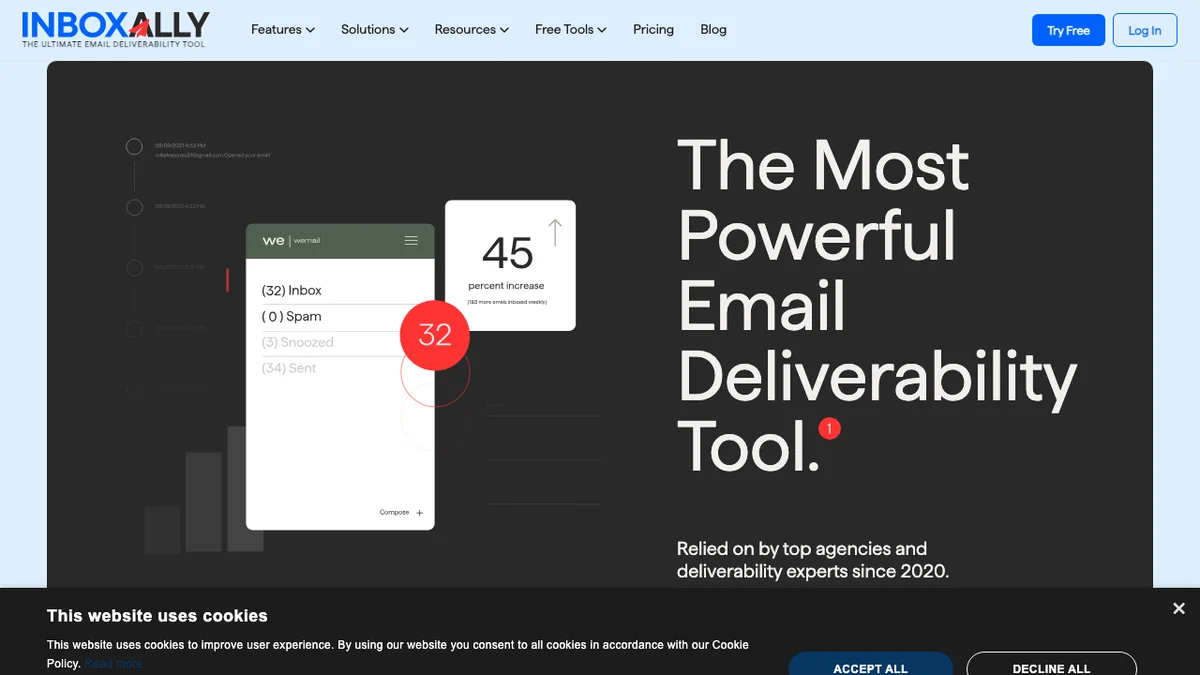Click the upward arrow on stats card

tap(555, 233)
